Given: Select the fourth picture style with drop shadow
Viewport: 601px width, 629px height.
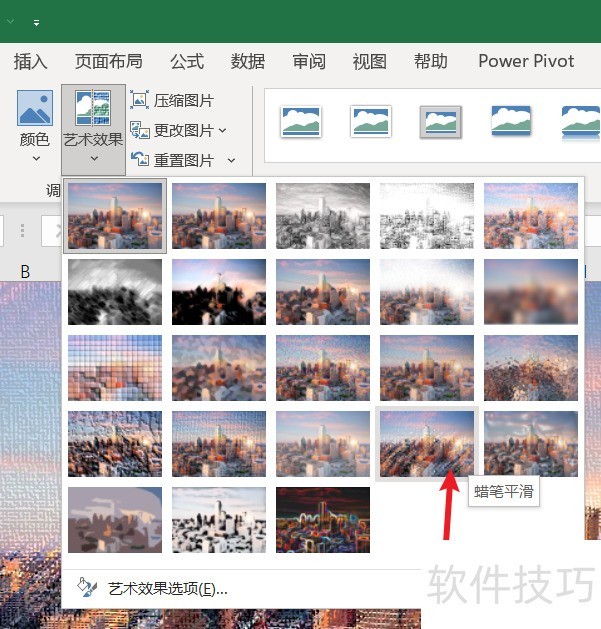Looking at the screenshot, I should point(511,120).
